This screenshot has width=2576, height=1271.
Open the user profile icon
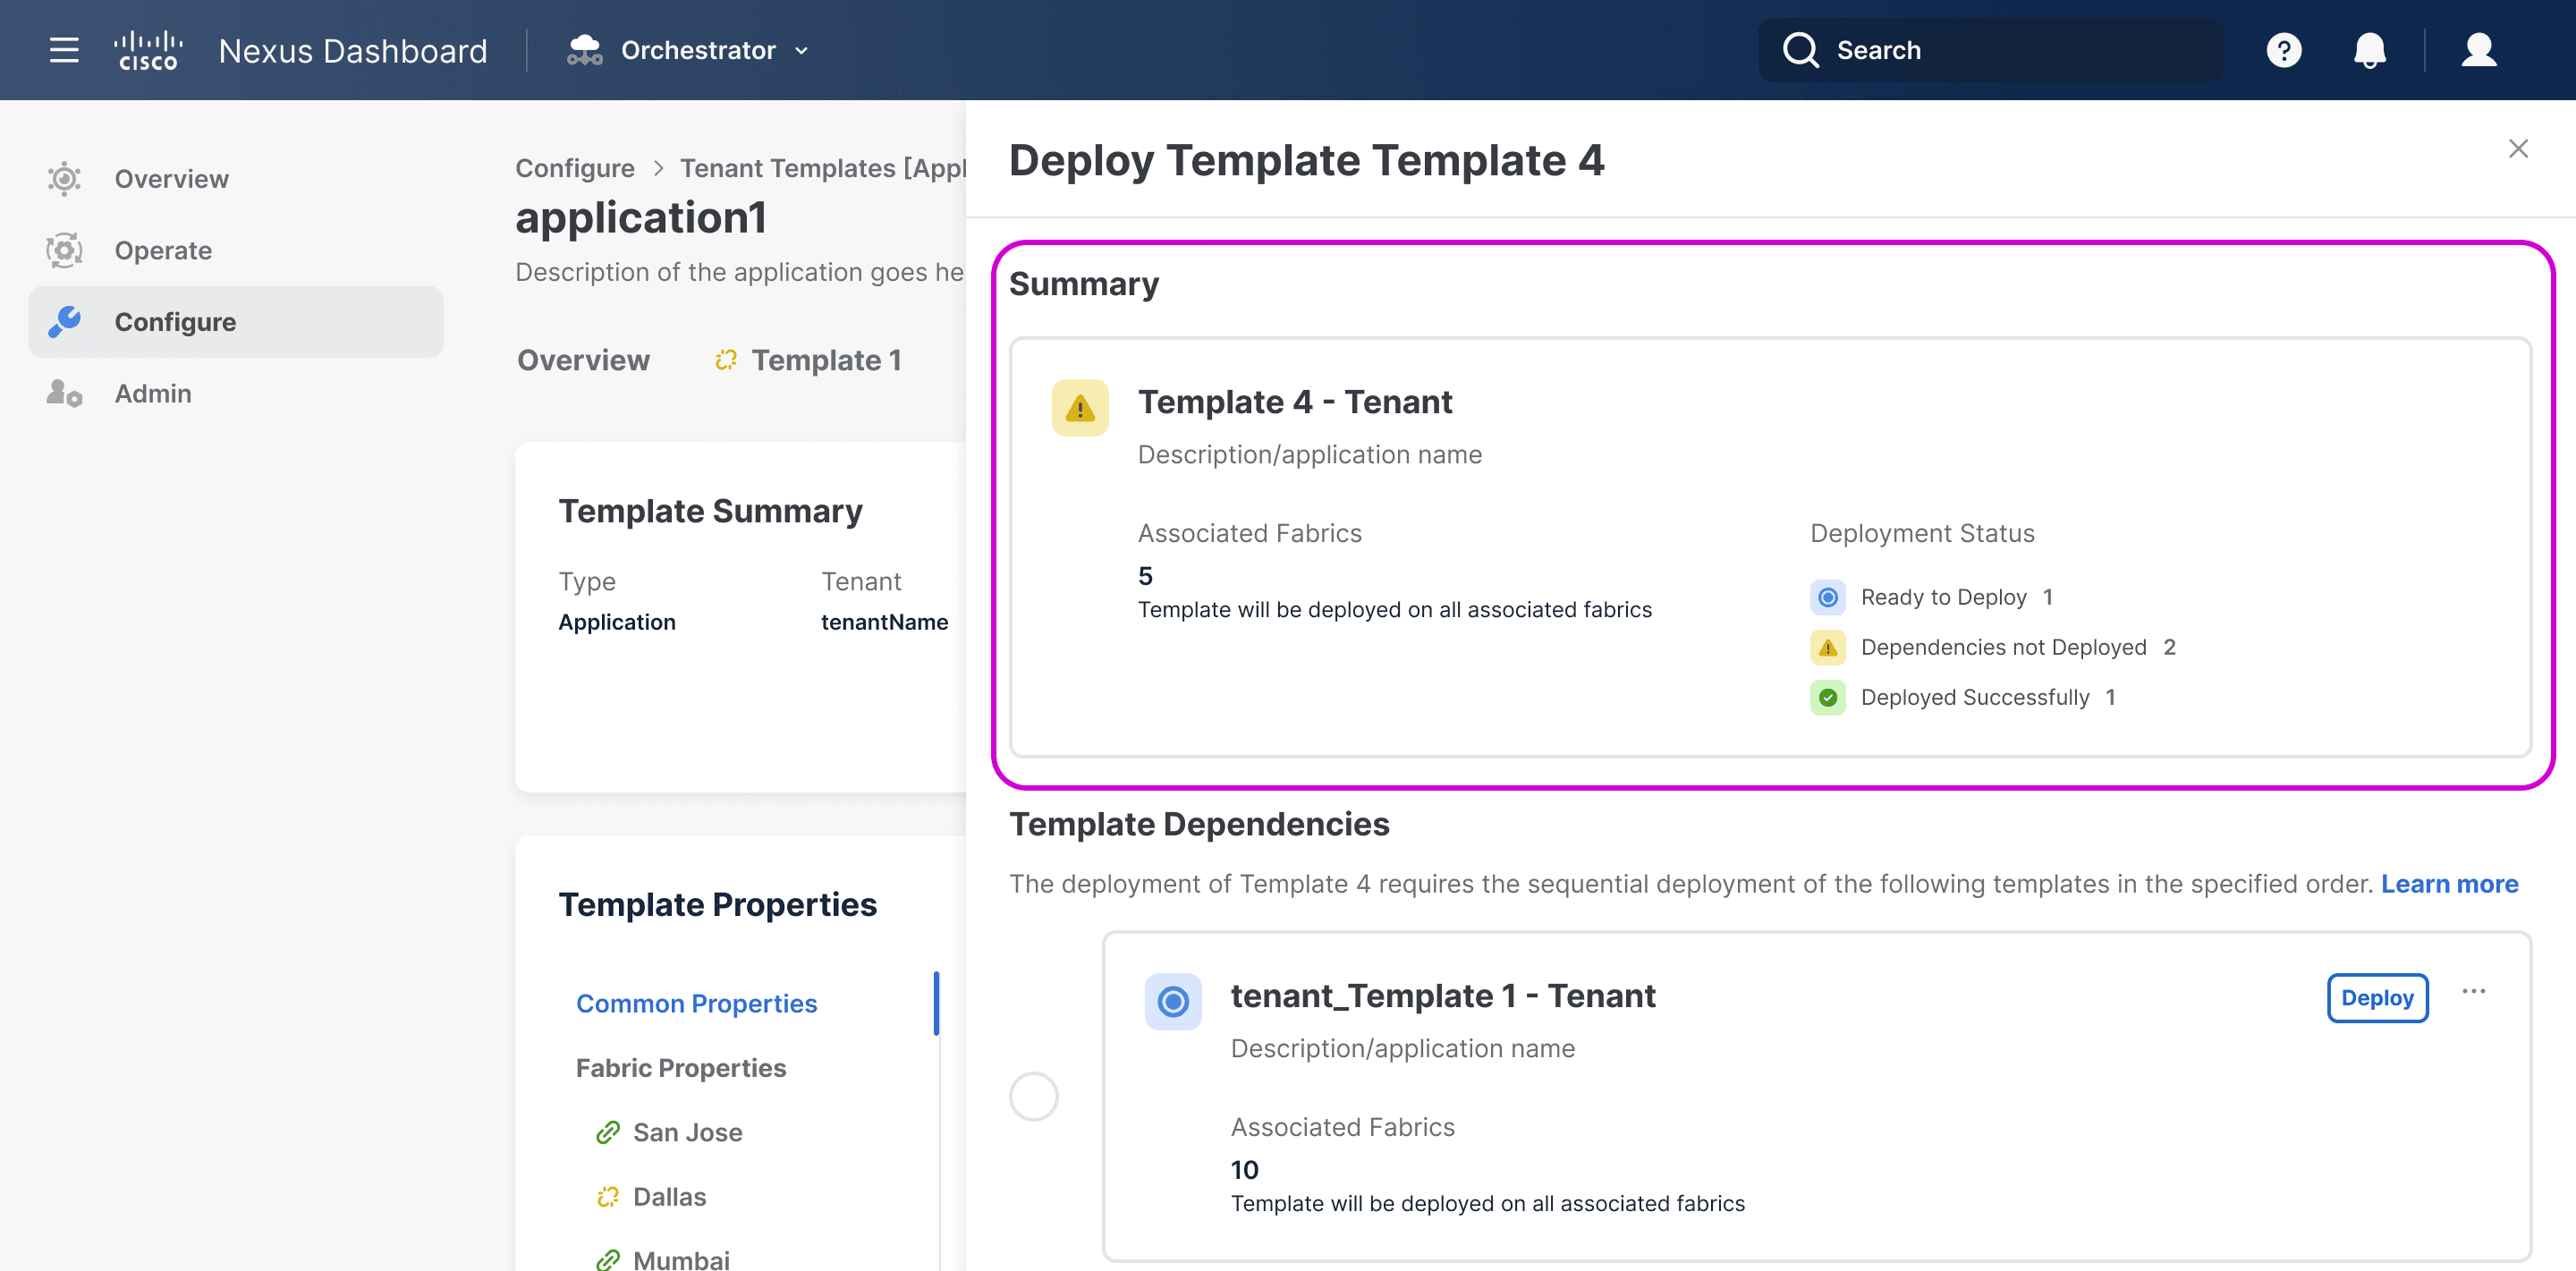click(2478, 50)
